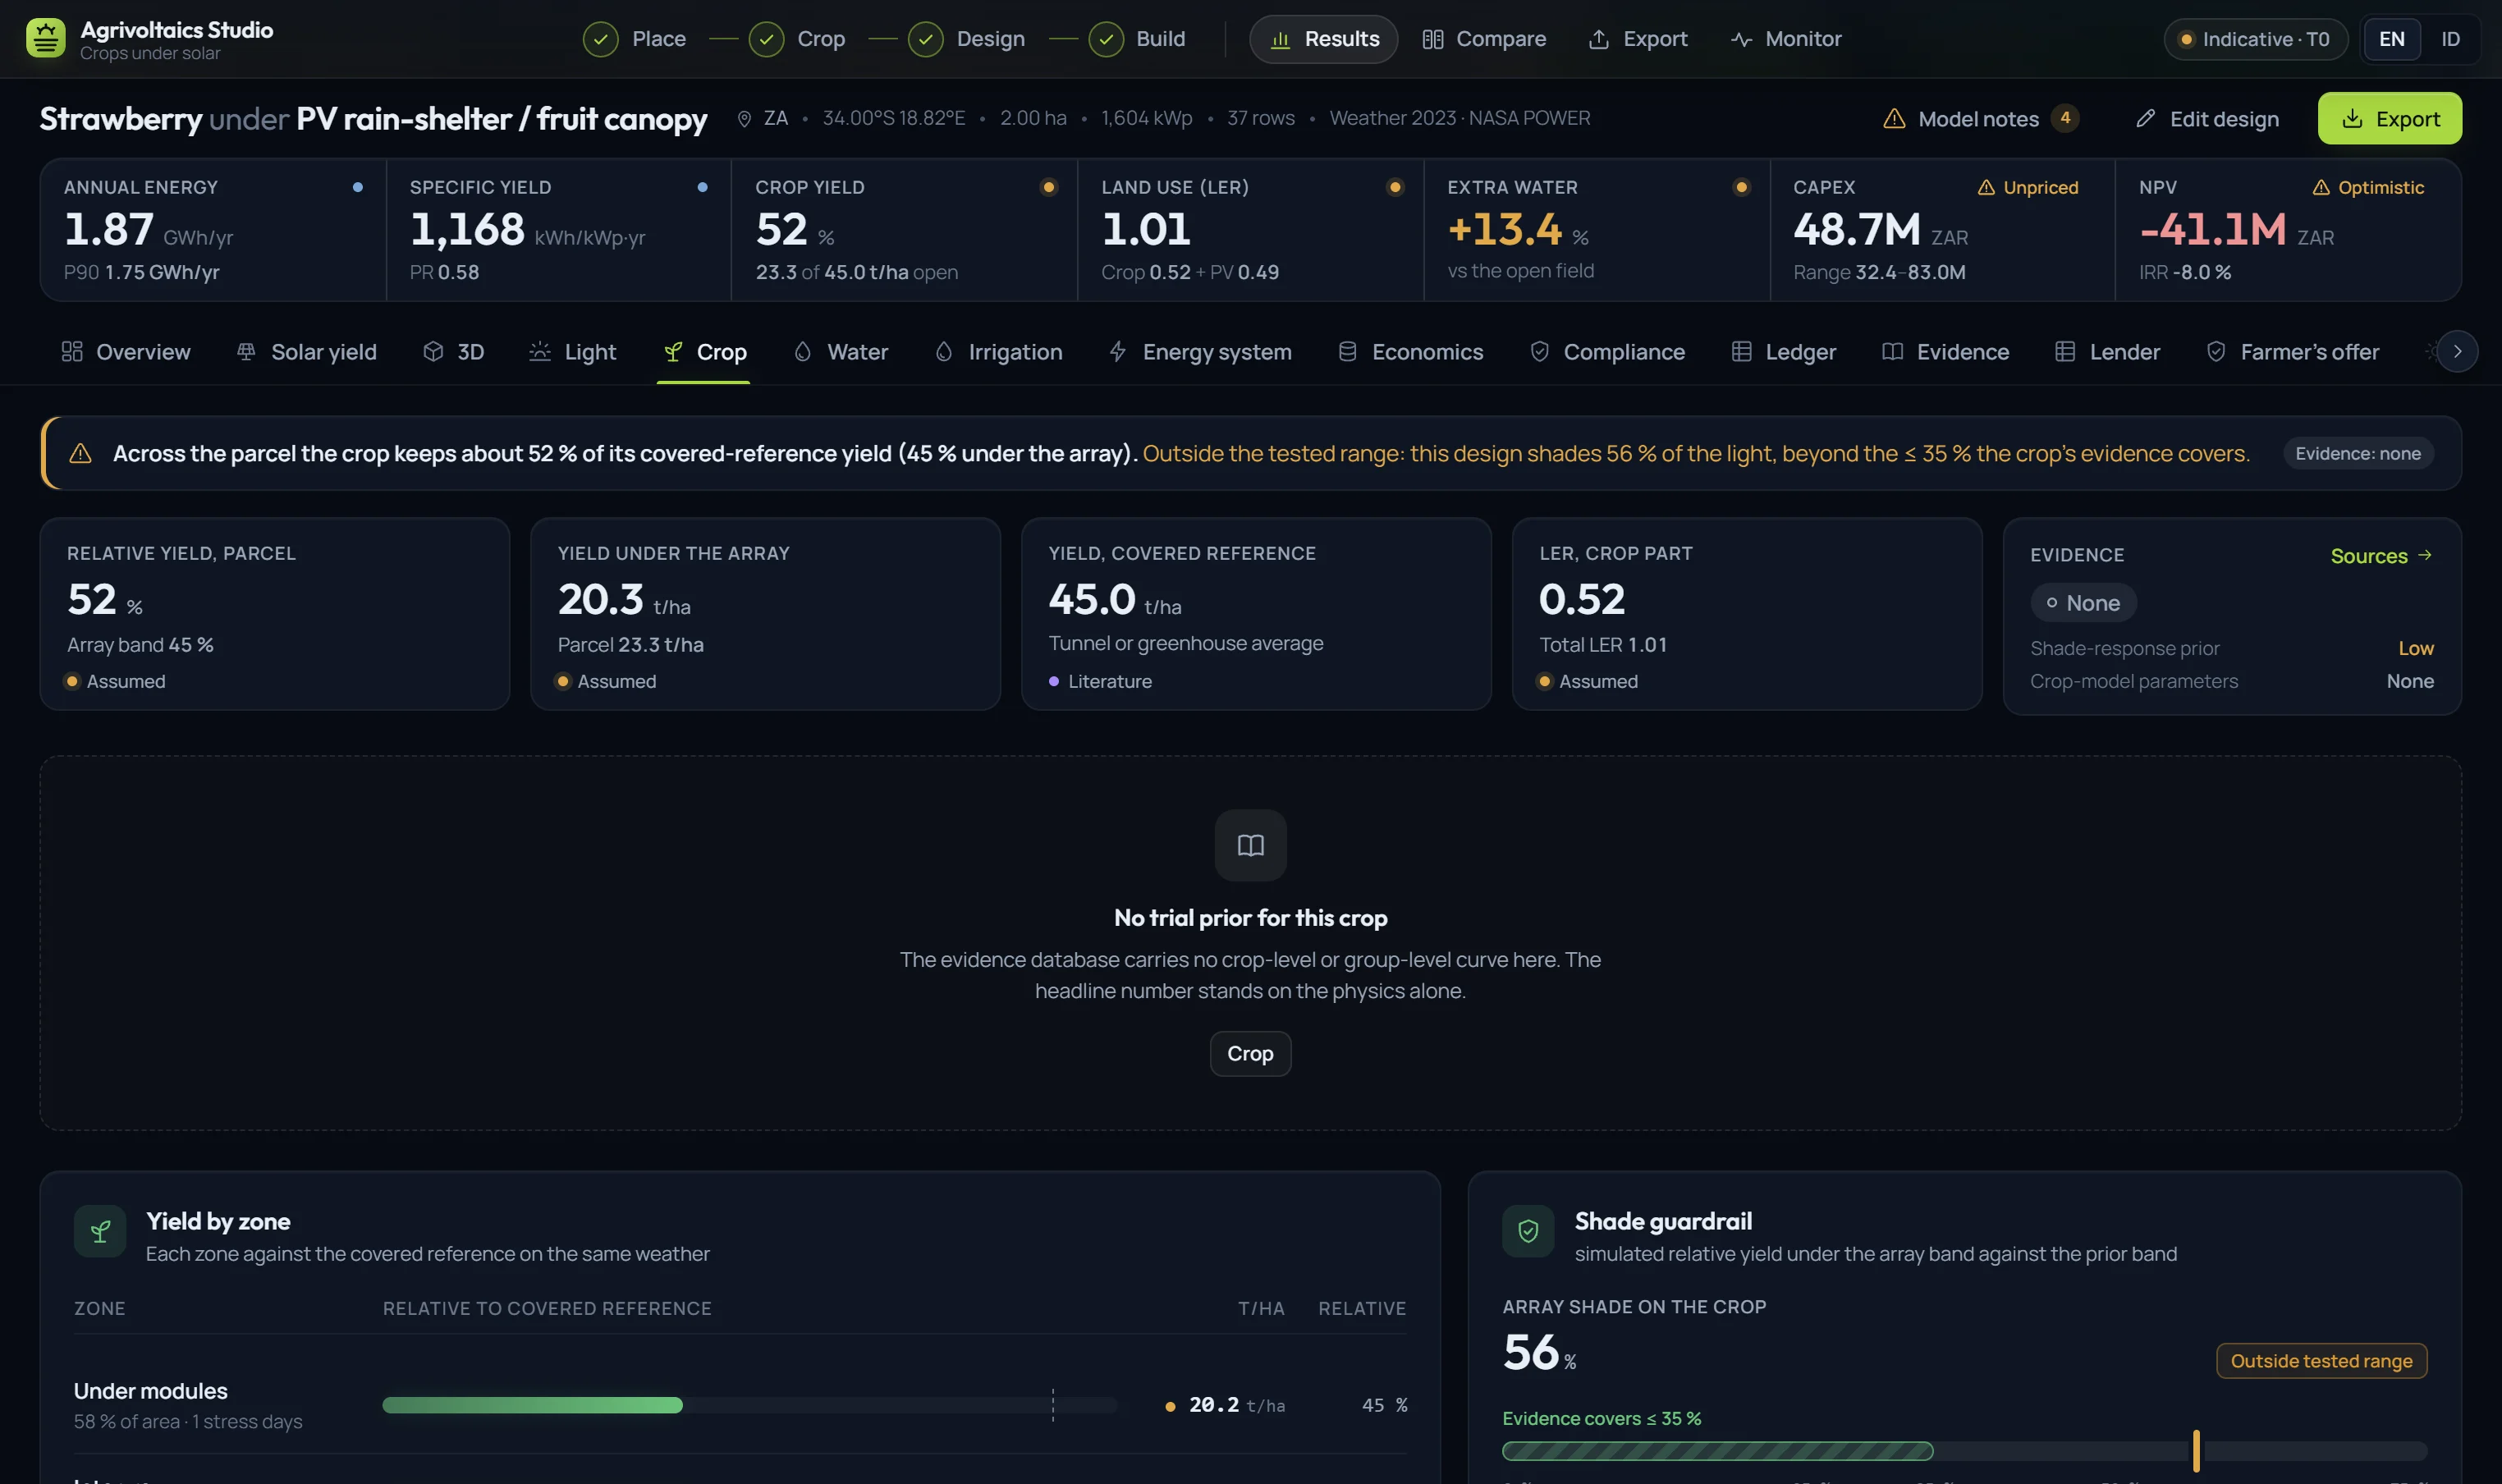
Task: Switch to the Farmer's offer tab
Action: (2292, 352)
